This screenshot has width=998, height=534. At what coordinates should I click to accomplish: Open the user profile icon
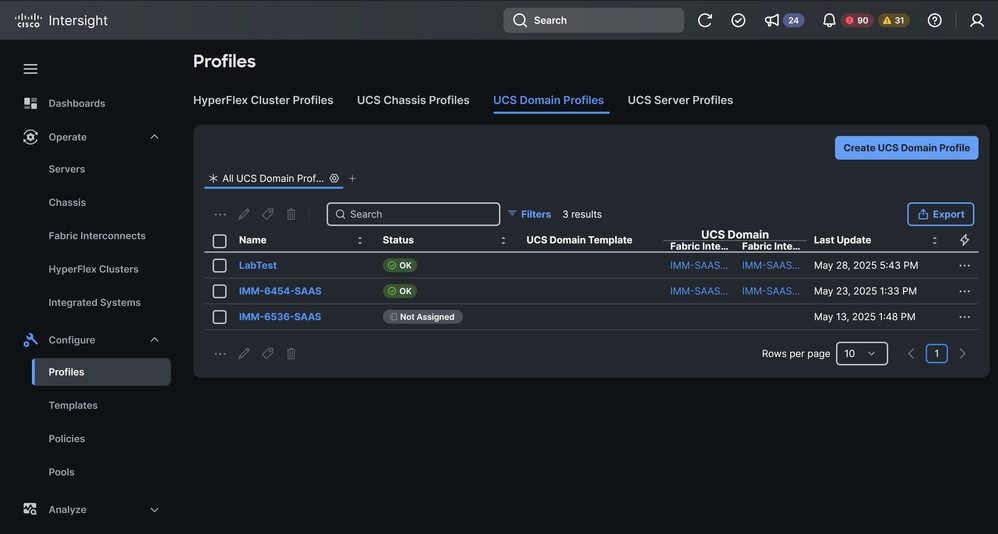(977, 20)
